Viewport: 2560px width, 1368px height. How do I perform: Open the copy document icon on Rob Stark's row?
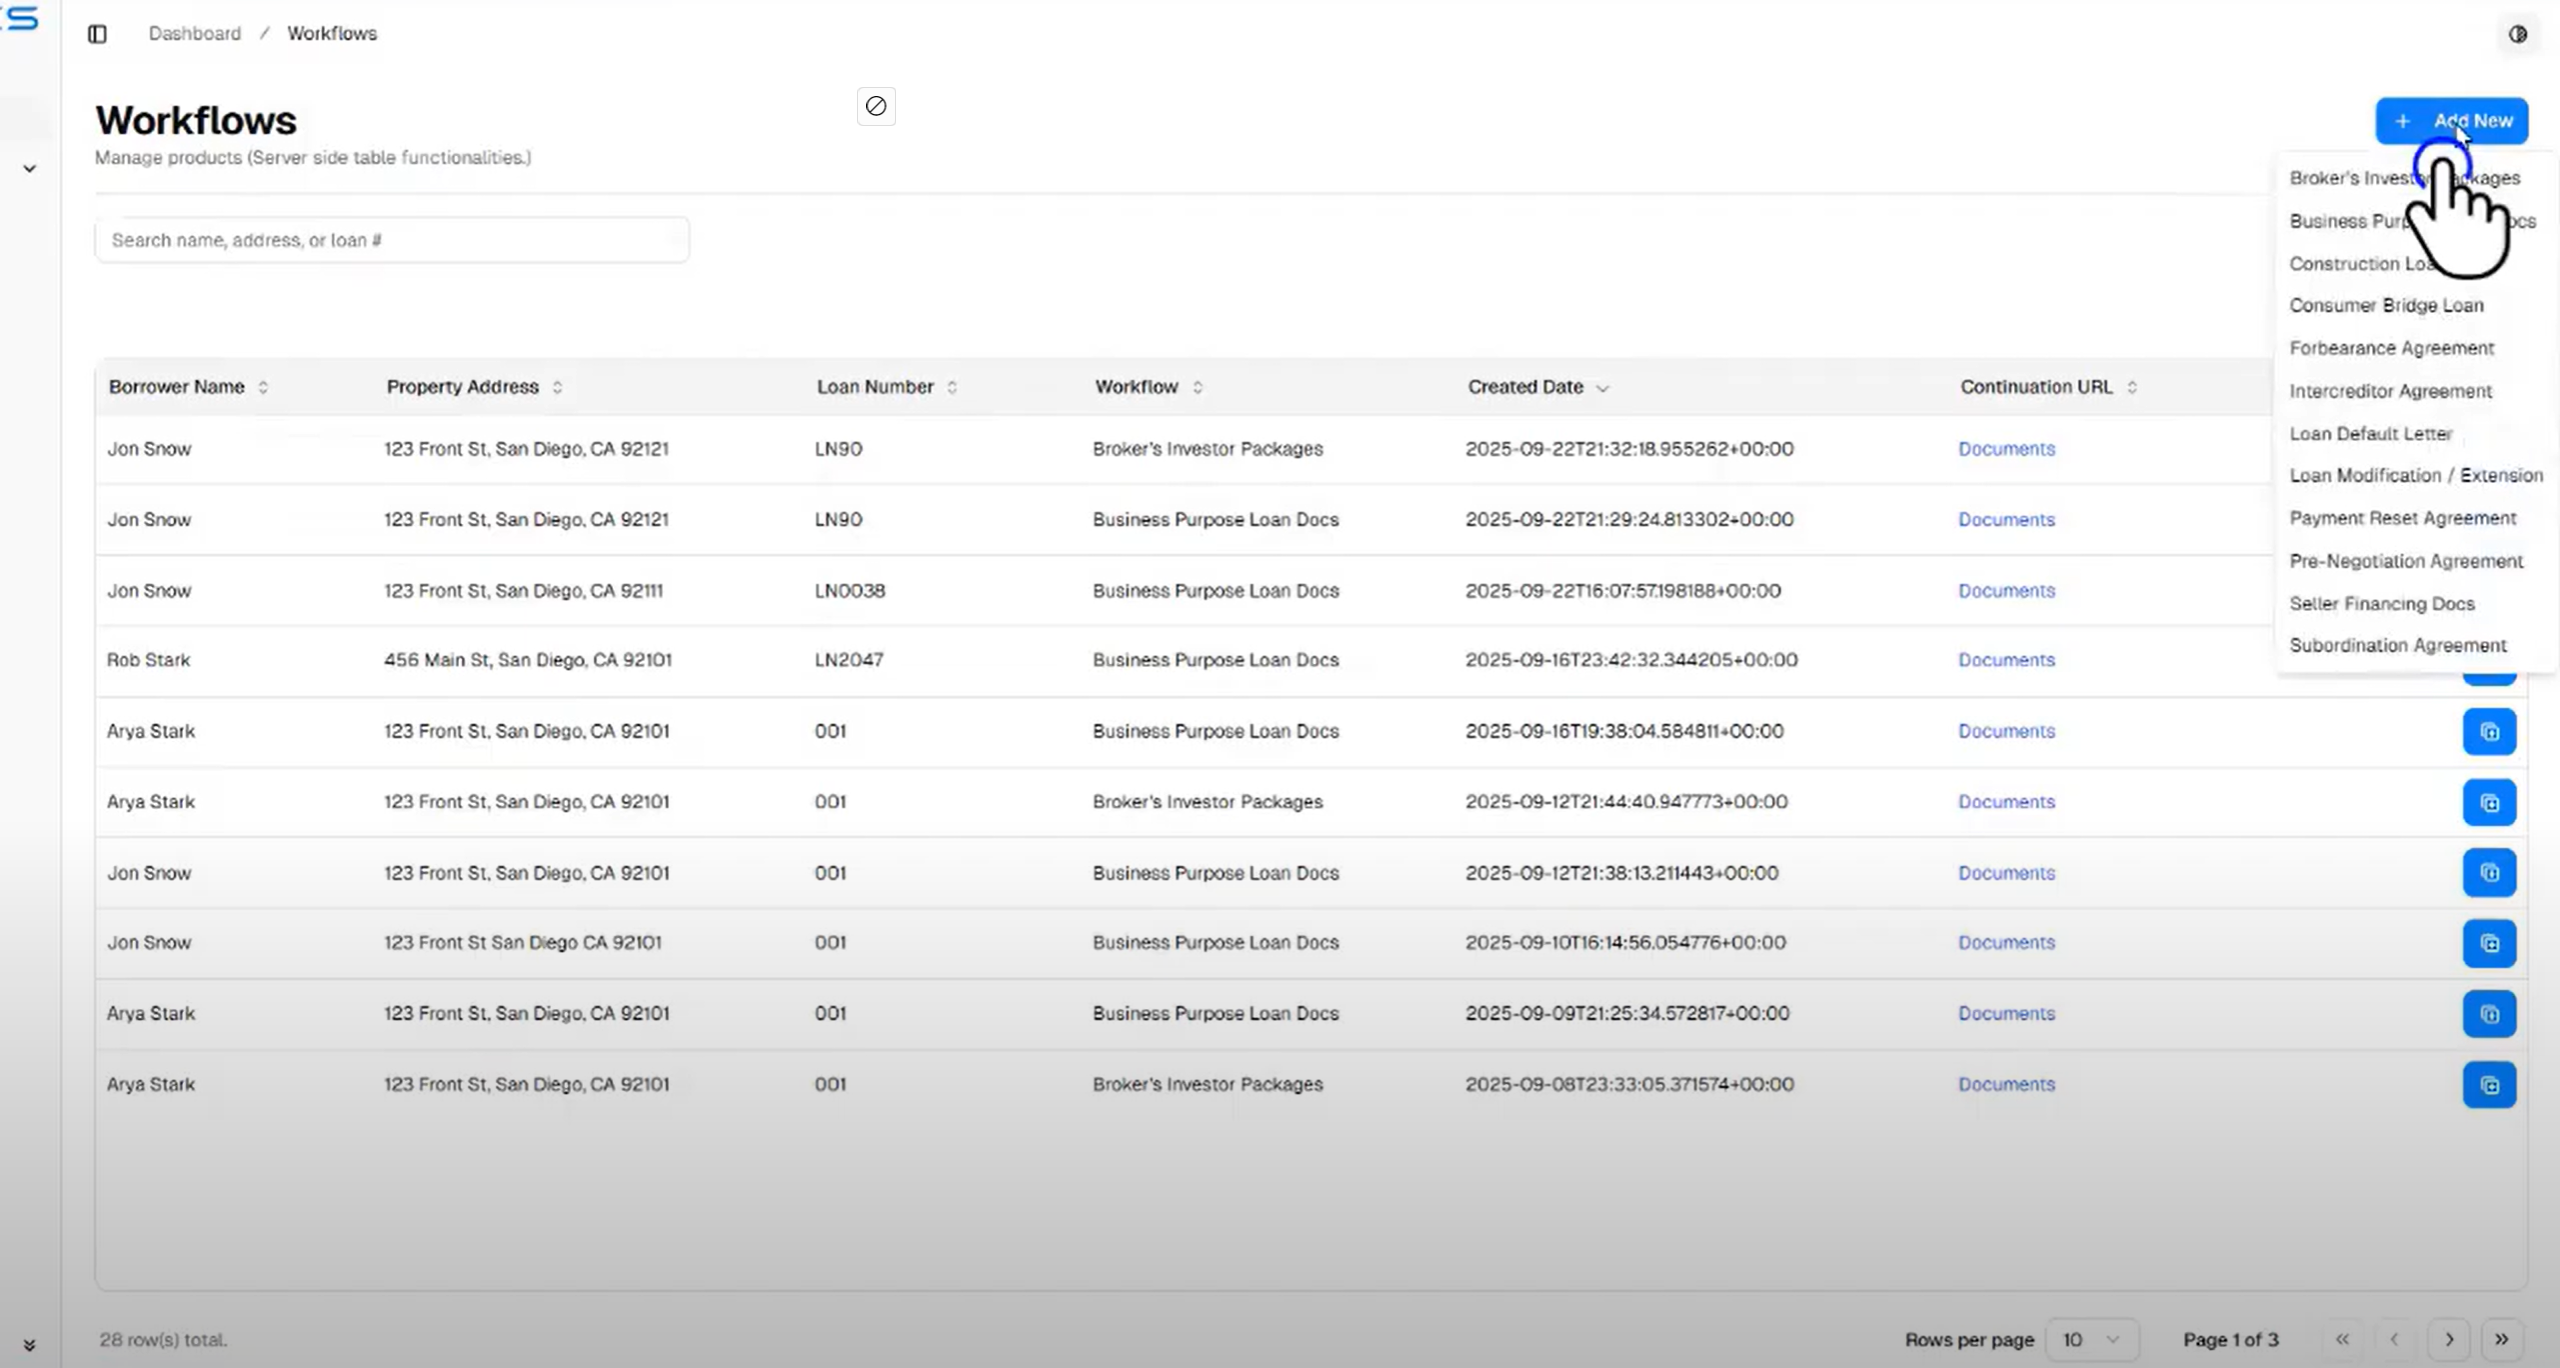coord(2490,660)
